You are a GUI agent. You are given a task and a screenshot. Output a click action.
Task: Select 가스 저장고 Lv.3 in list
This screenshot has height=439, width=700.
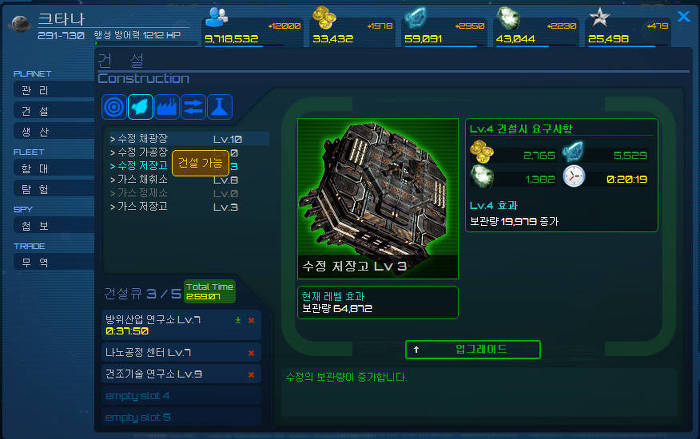tap(175, 207)
